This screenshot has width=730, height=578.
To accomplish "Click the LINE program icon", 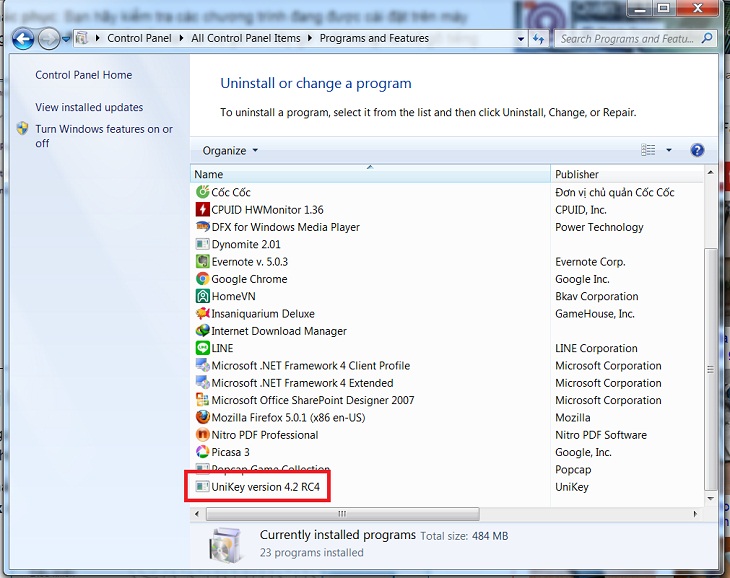I will pos(202,348).
